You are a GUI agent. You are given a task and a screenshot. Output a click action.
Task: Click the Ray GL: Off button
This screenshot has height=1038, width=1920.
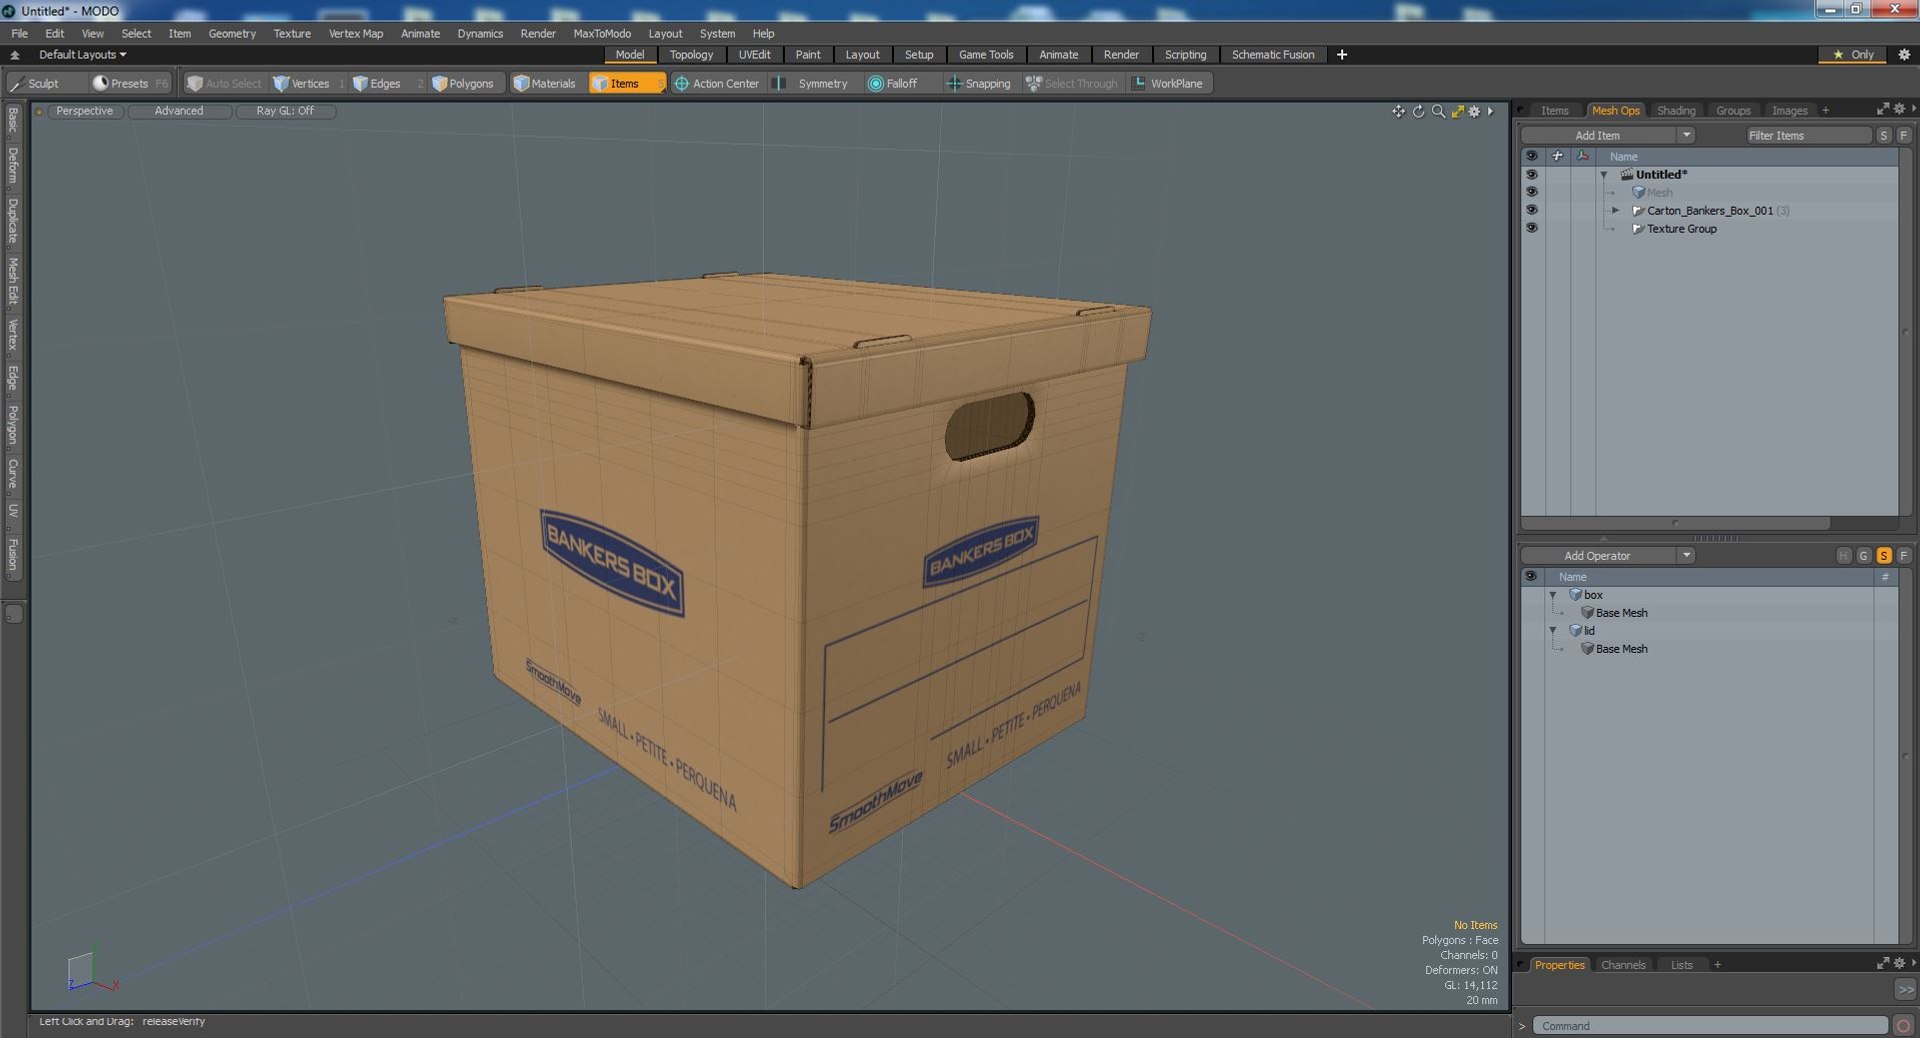pyautogui.click(x=285, y=111)
